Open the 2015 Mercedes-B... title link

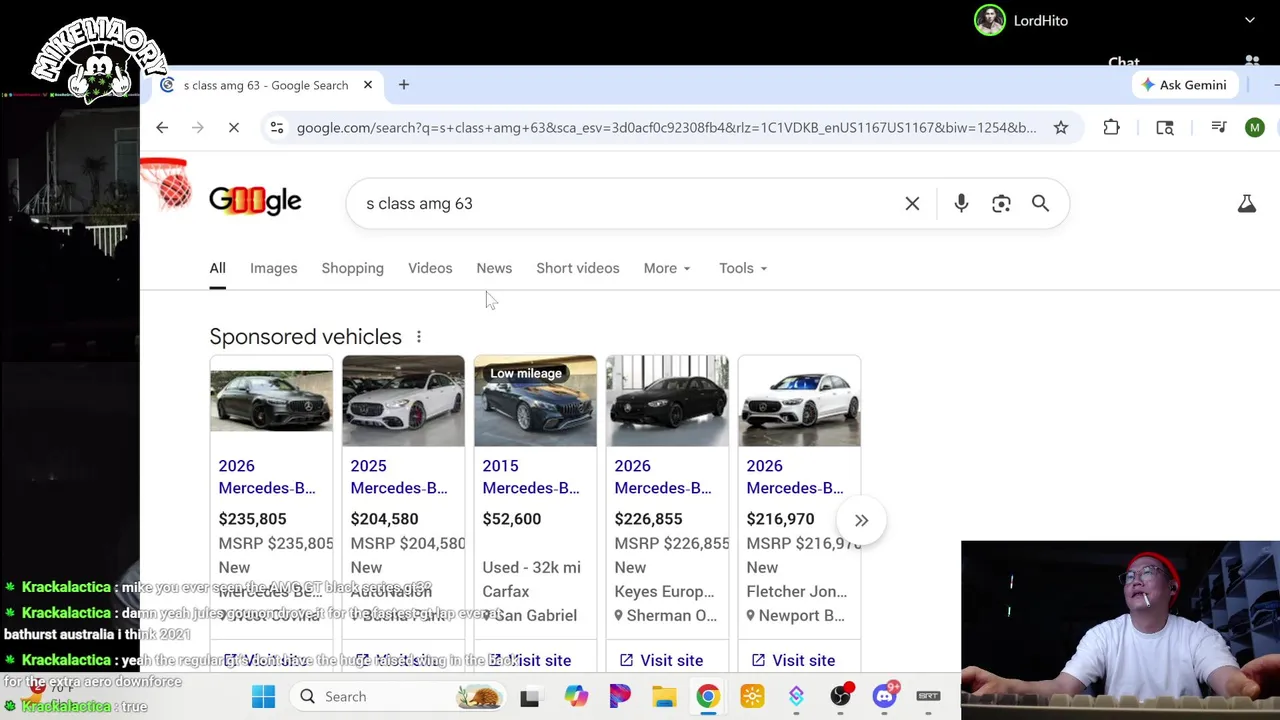coord(531,477)
